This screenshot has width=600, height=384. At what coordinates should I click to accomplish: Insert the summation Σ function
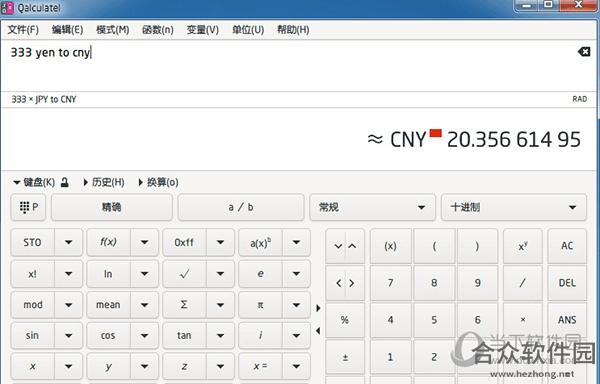click(184, 305)
